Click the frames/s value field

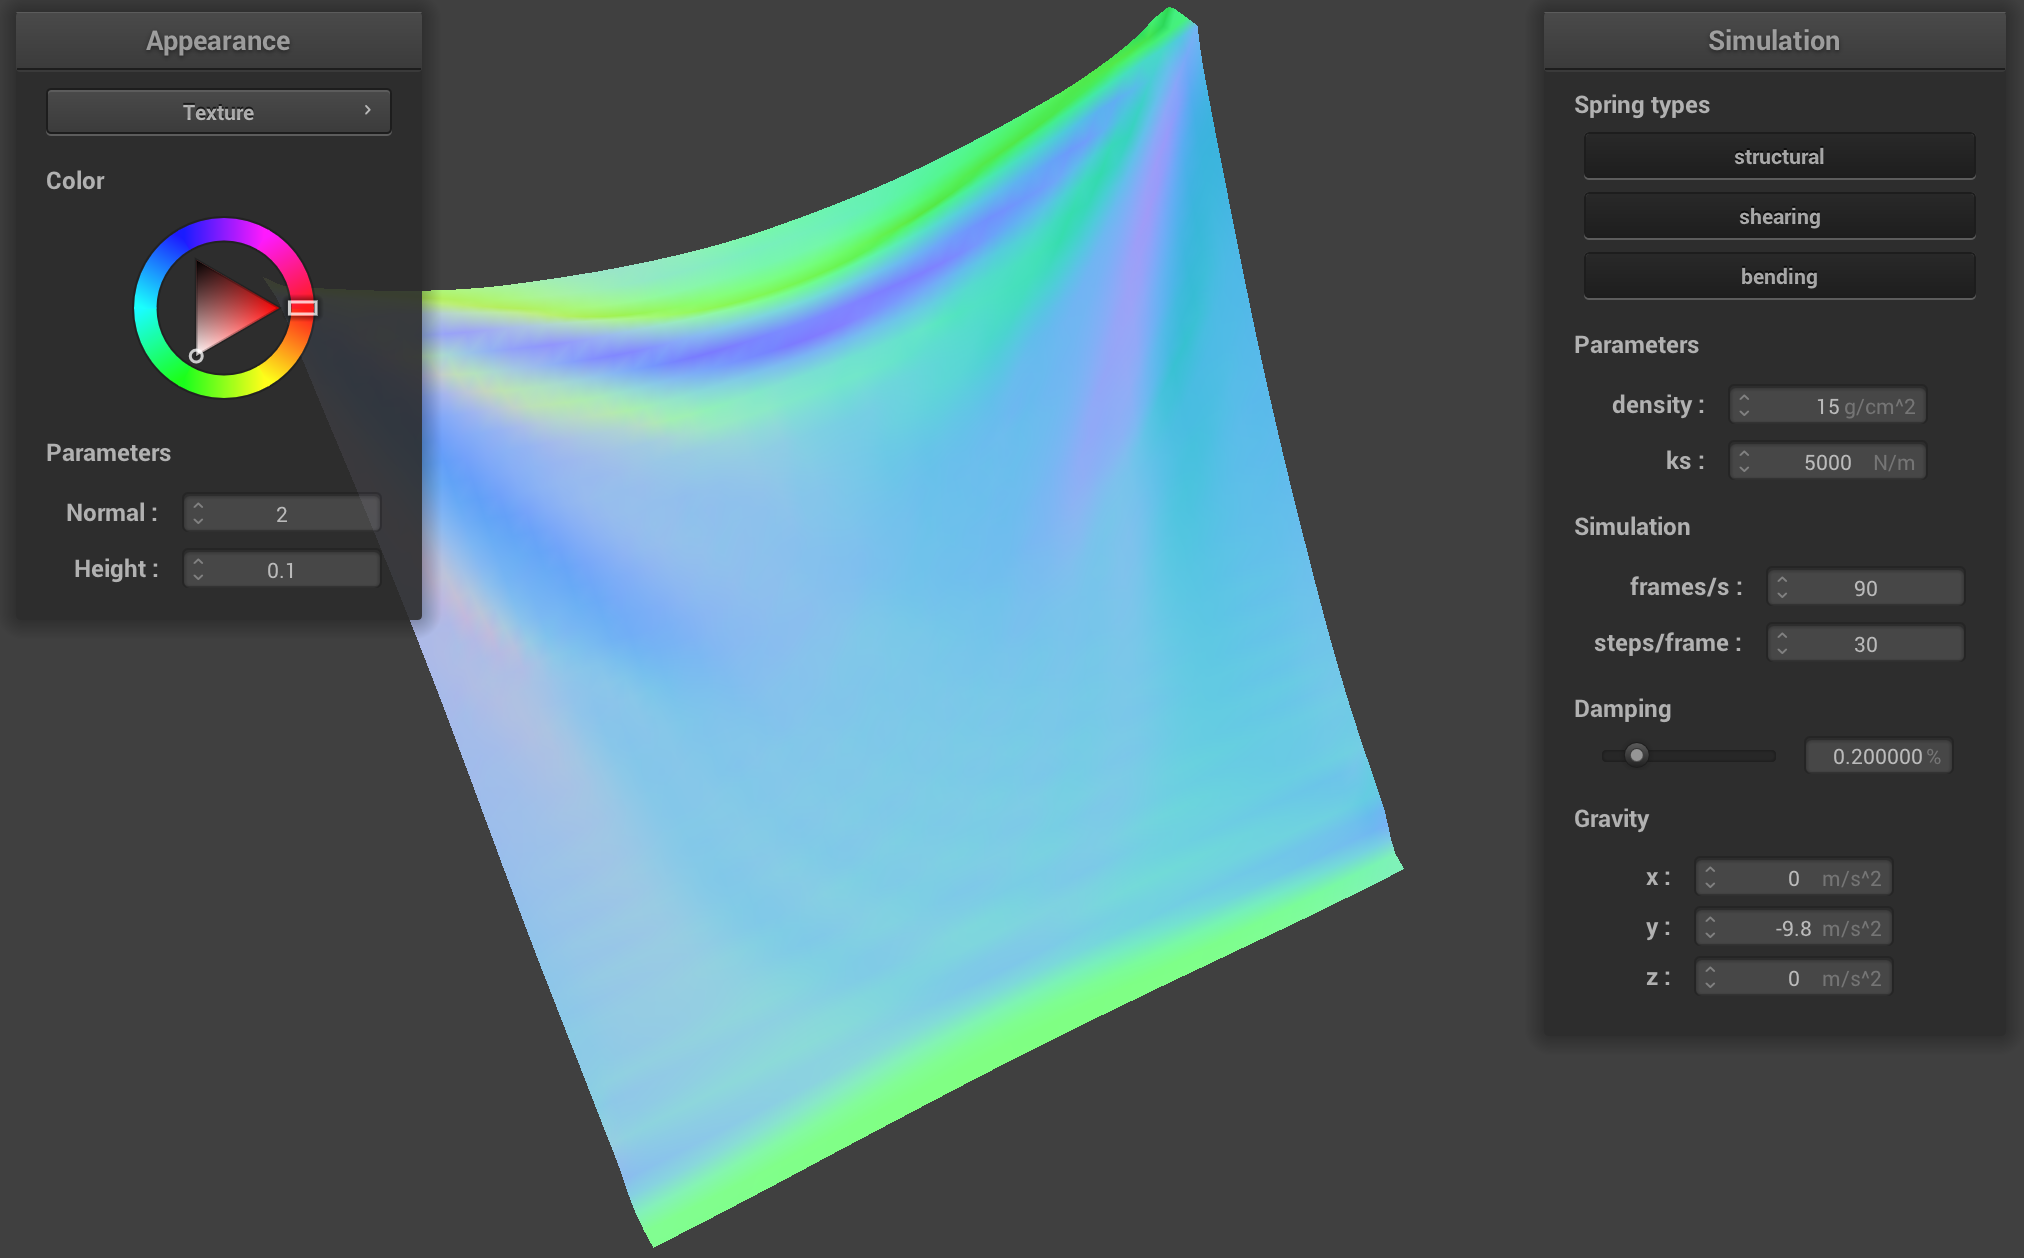point(1866,588)
